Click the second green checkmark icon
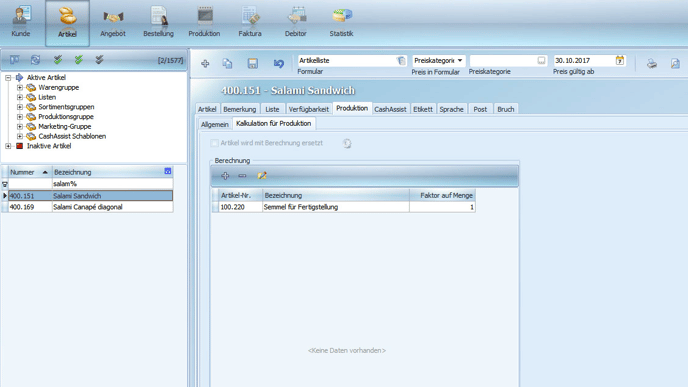Viewport: 688px width, 387px height. [79, 60]
